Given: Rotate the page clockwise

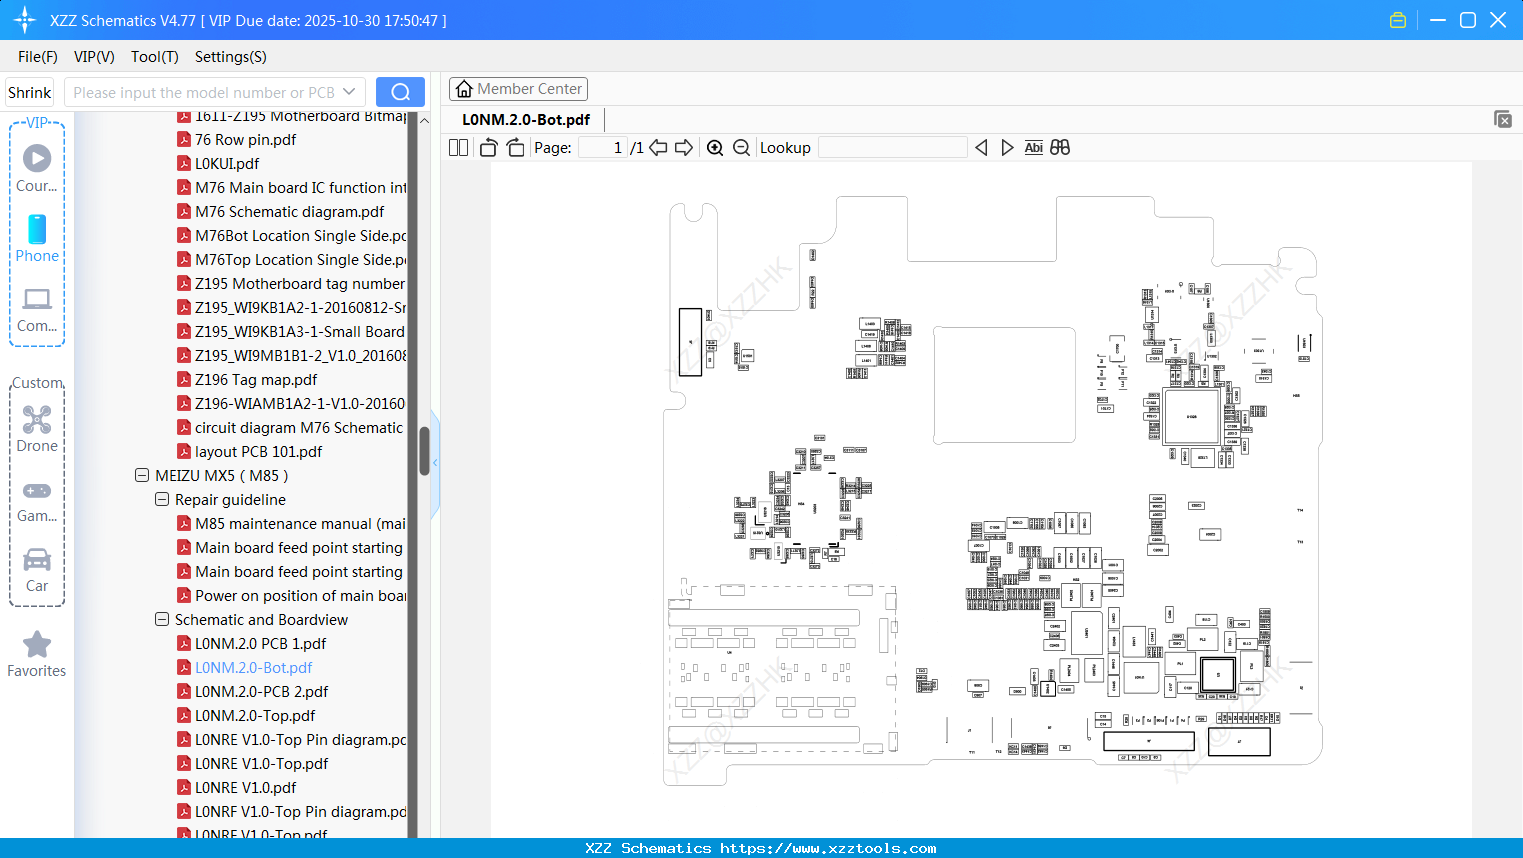Looking at the screenshot, I should pos(515,148).
